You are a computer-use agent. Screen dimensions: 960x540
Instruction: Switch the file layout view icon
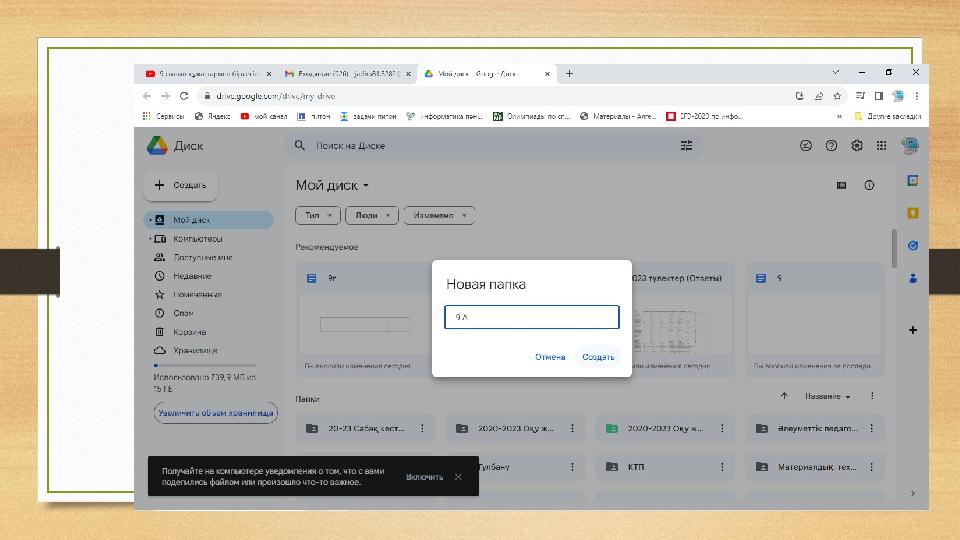pos(841,186)
